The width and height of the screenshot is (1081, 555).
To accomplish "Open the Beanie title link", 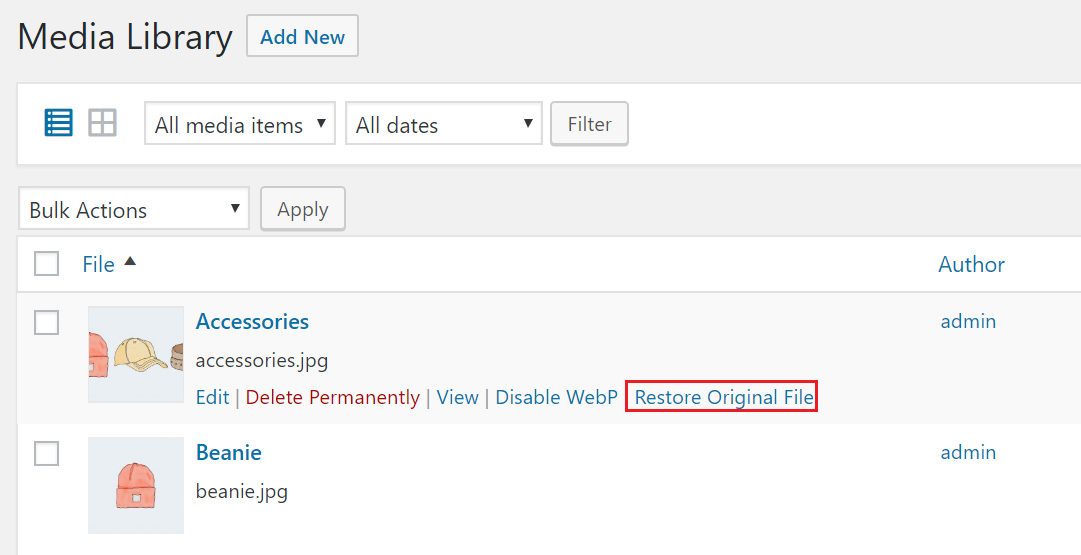I will coord(229,452).
